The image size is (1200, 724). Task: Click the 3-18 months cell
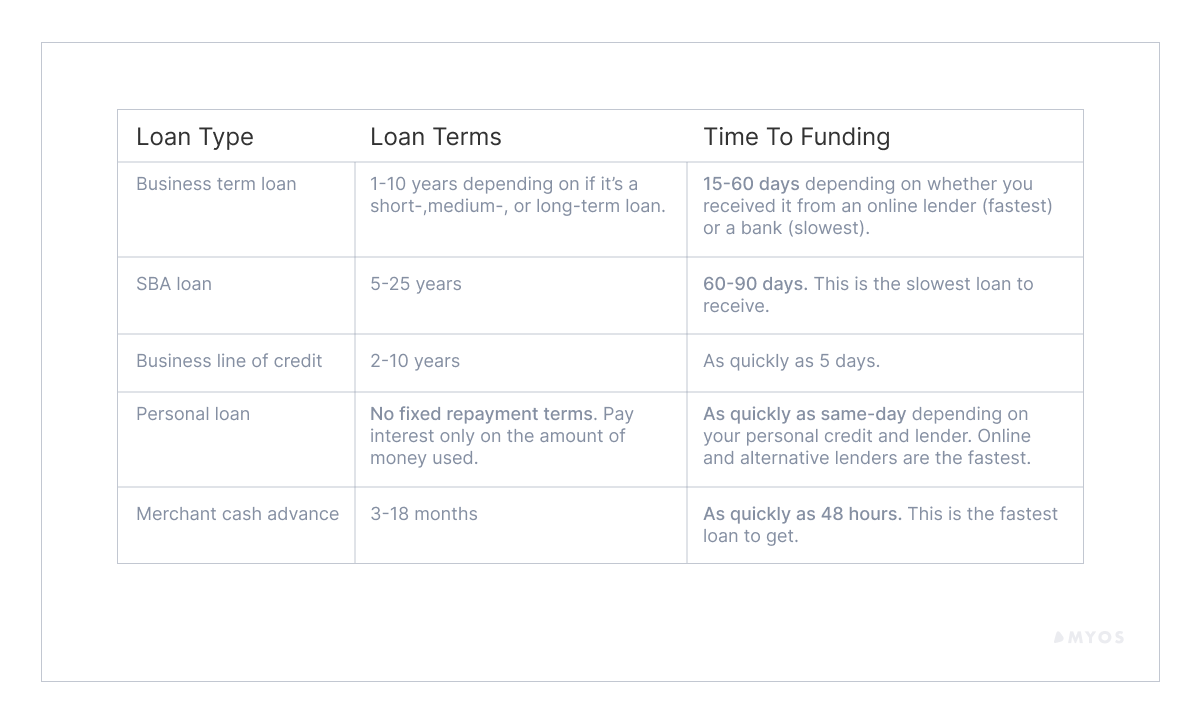424,514
